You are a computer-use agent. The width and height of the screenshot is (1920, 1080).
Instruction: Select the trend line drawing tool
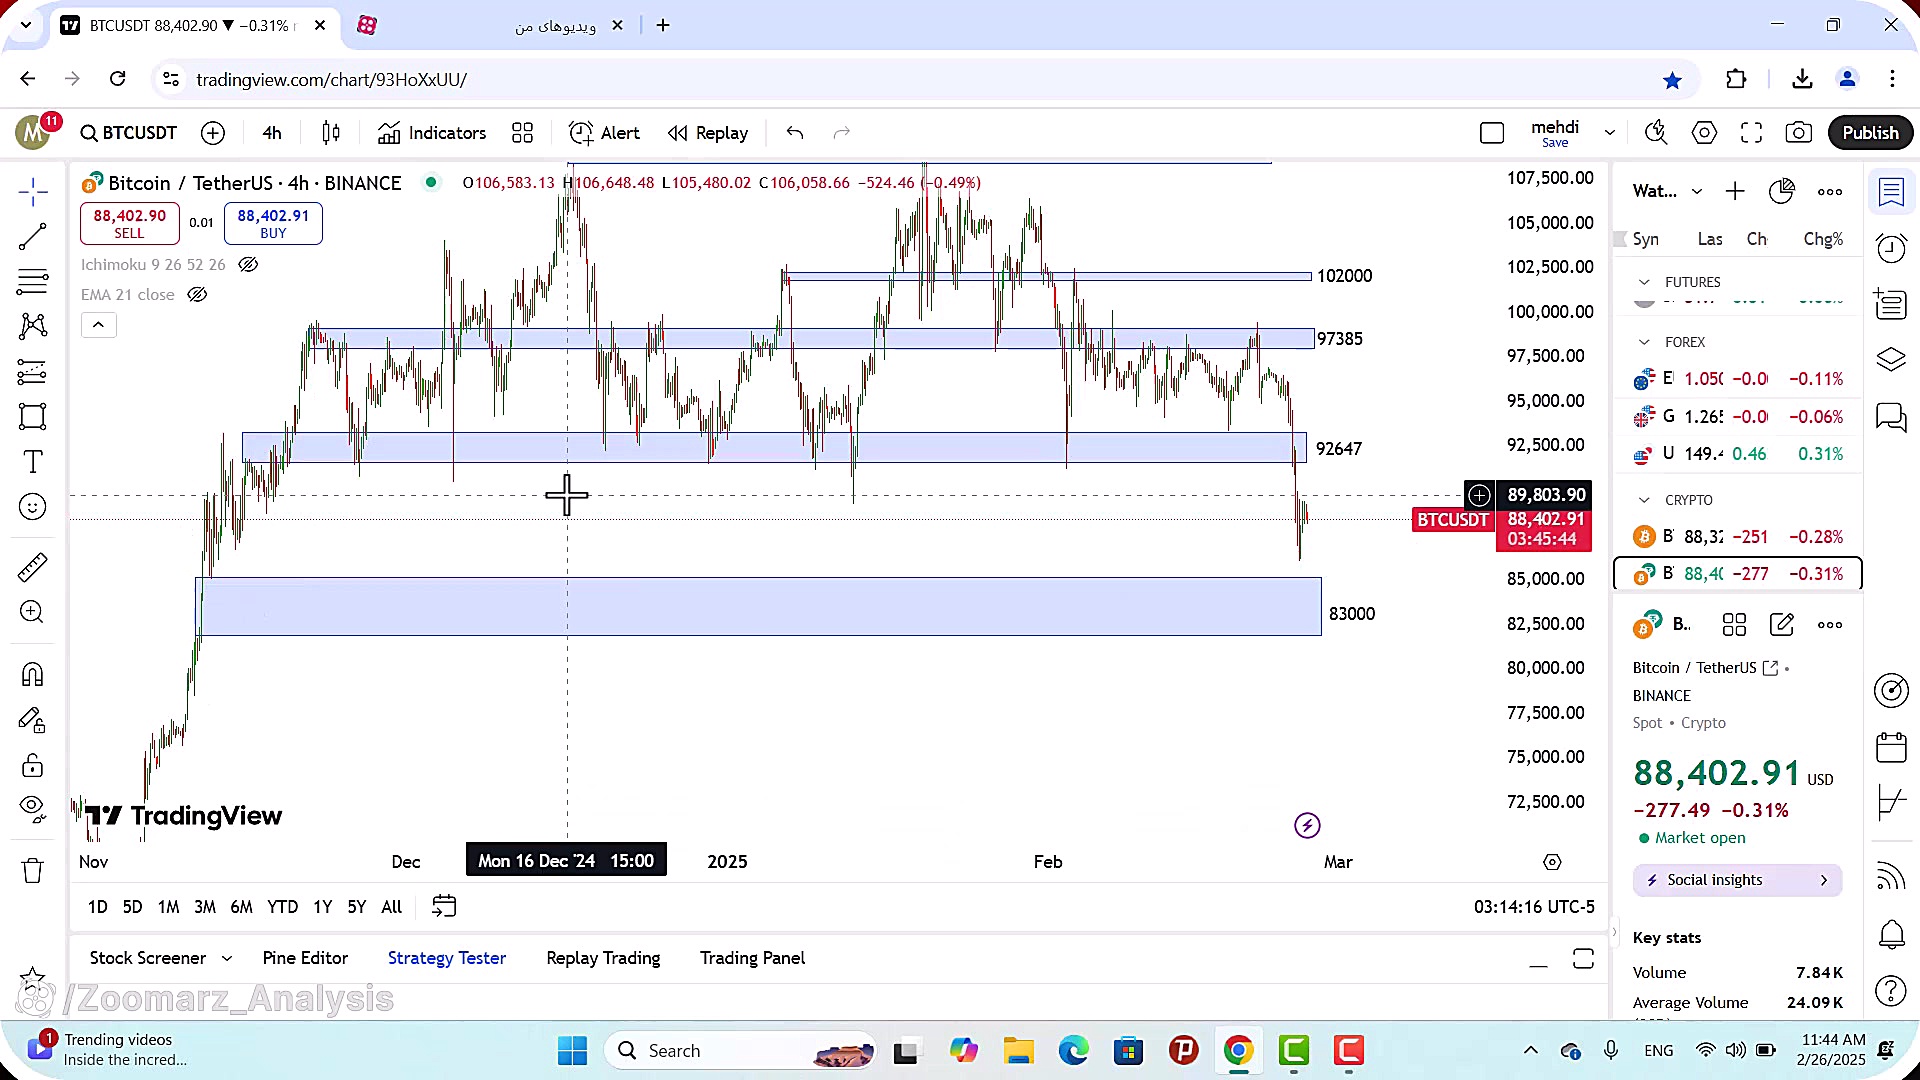point(32,237)
